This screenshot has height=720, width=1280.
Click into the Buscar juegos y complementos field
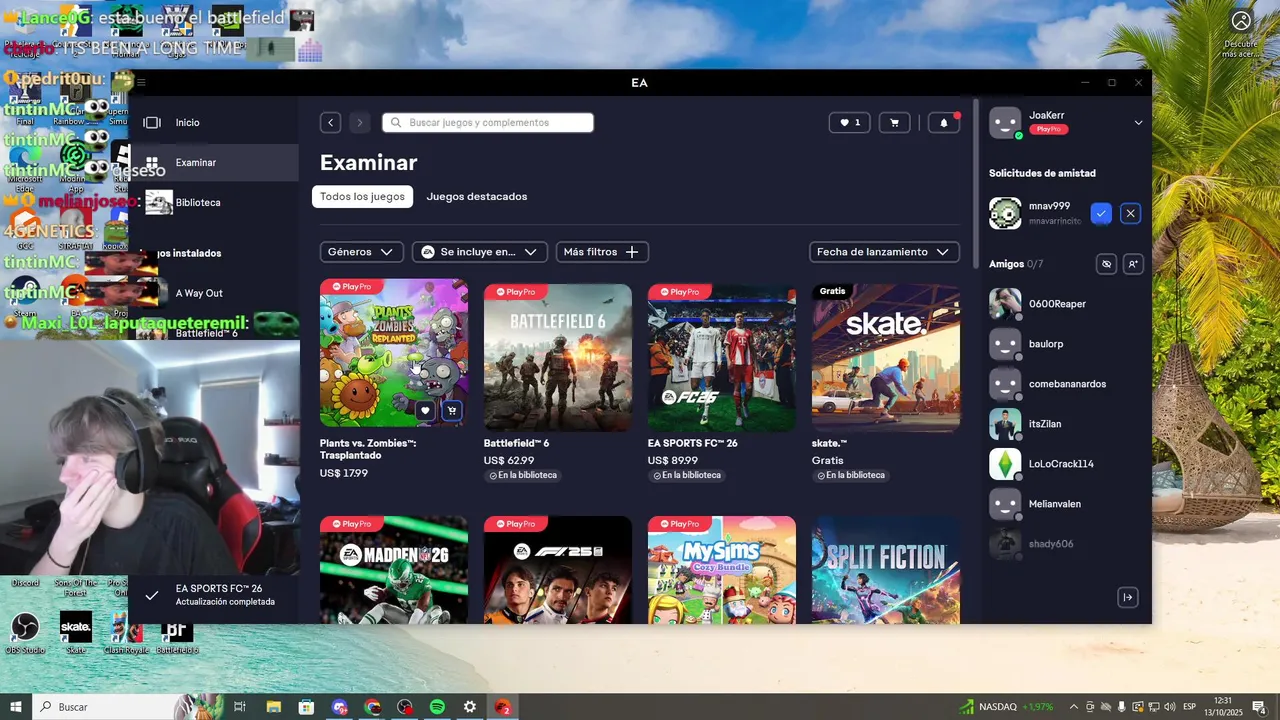488,122
